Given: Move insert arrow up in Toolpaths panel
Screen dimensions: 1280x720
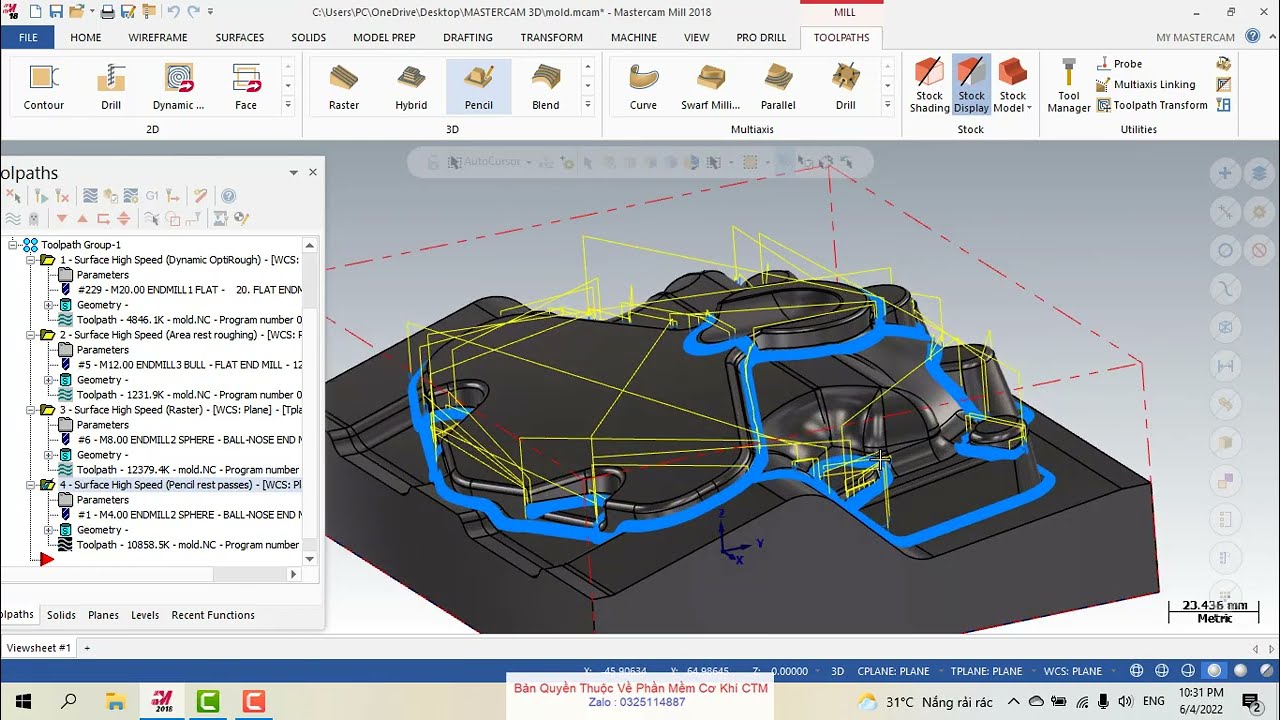Looking at the screenshot, I should click(82, 218).
